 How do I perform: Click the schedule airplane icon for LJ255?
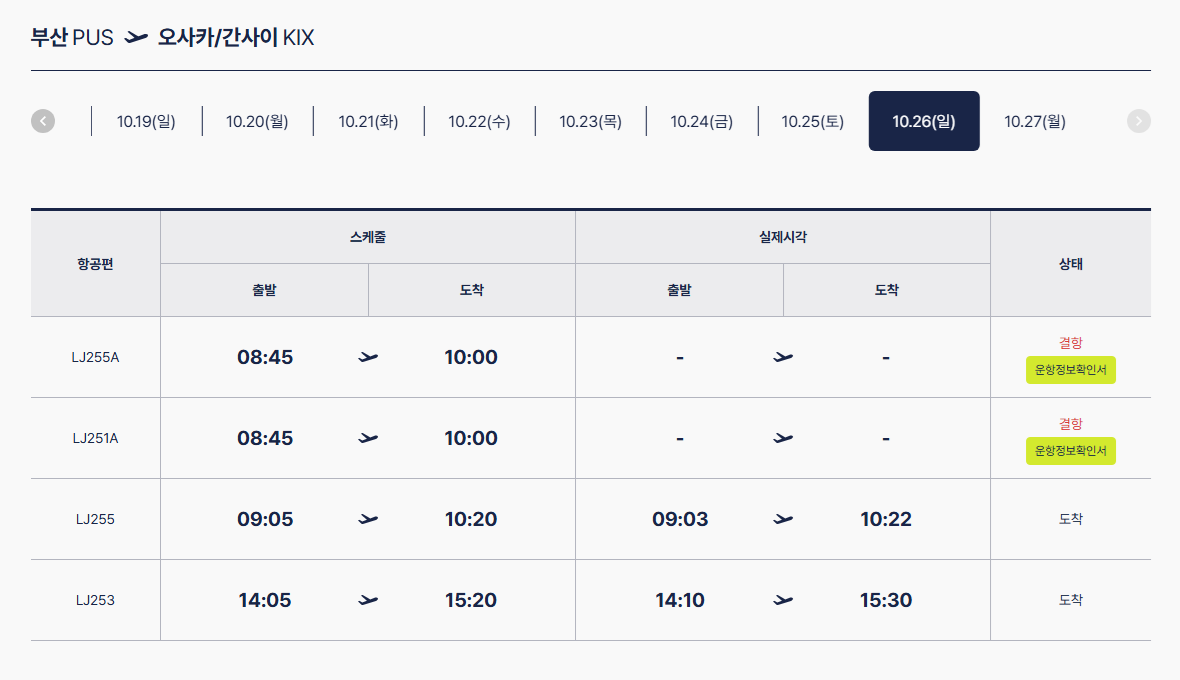click(368, 519)
